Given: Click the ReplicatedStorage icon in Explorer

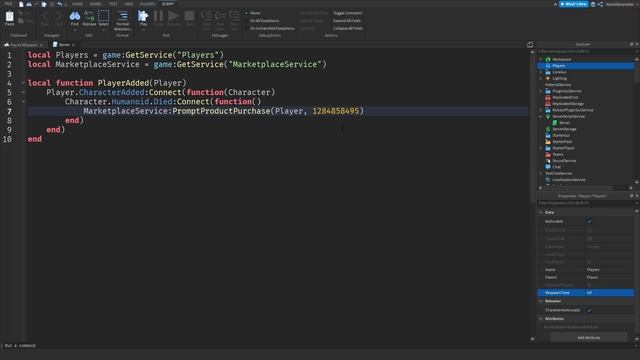Looking at the screenshot, I should click(x=548, y=104).
